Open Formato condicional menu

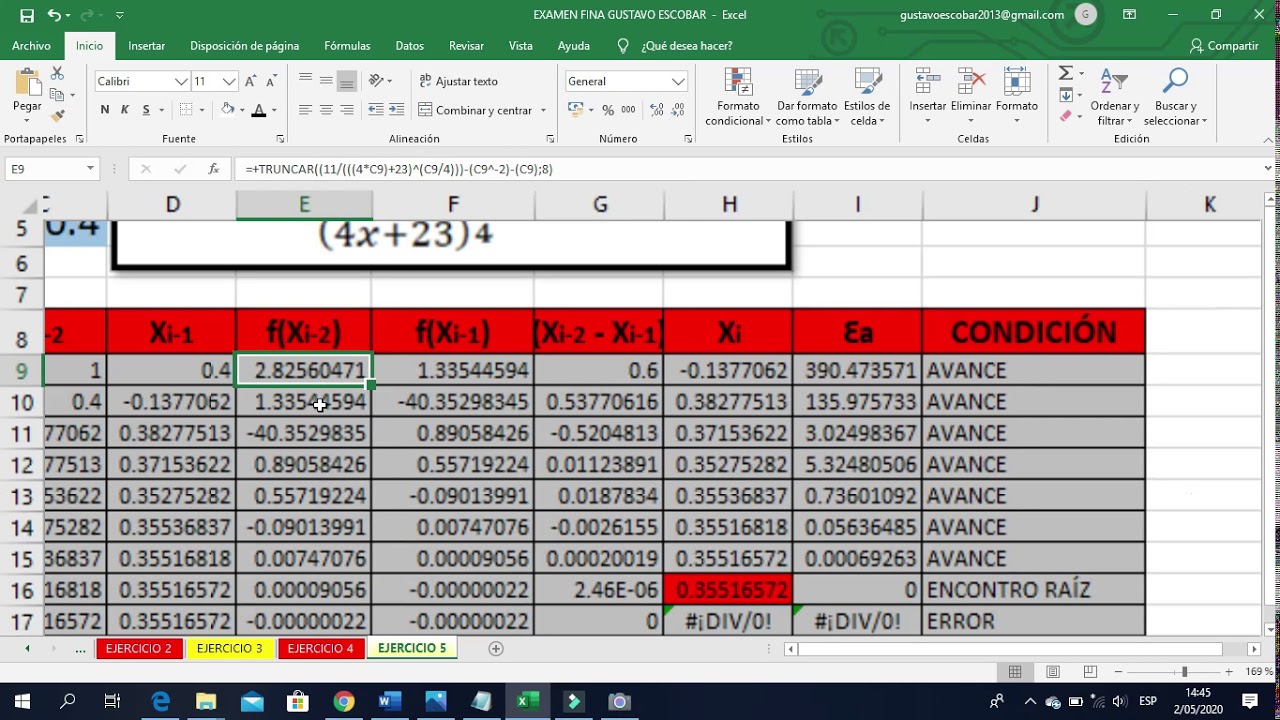point(738,97)
